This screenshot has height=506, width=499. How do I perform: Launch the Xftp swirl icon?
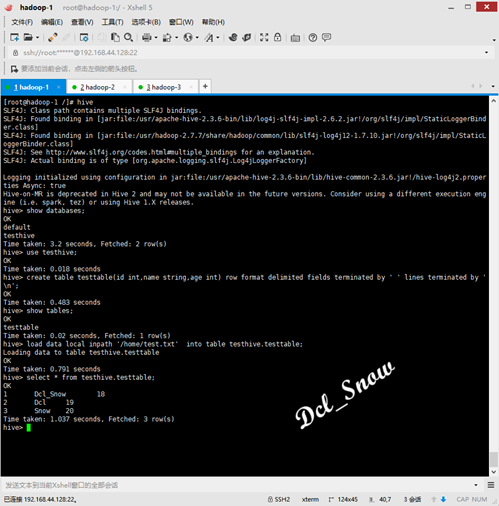tap(233, 37)
